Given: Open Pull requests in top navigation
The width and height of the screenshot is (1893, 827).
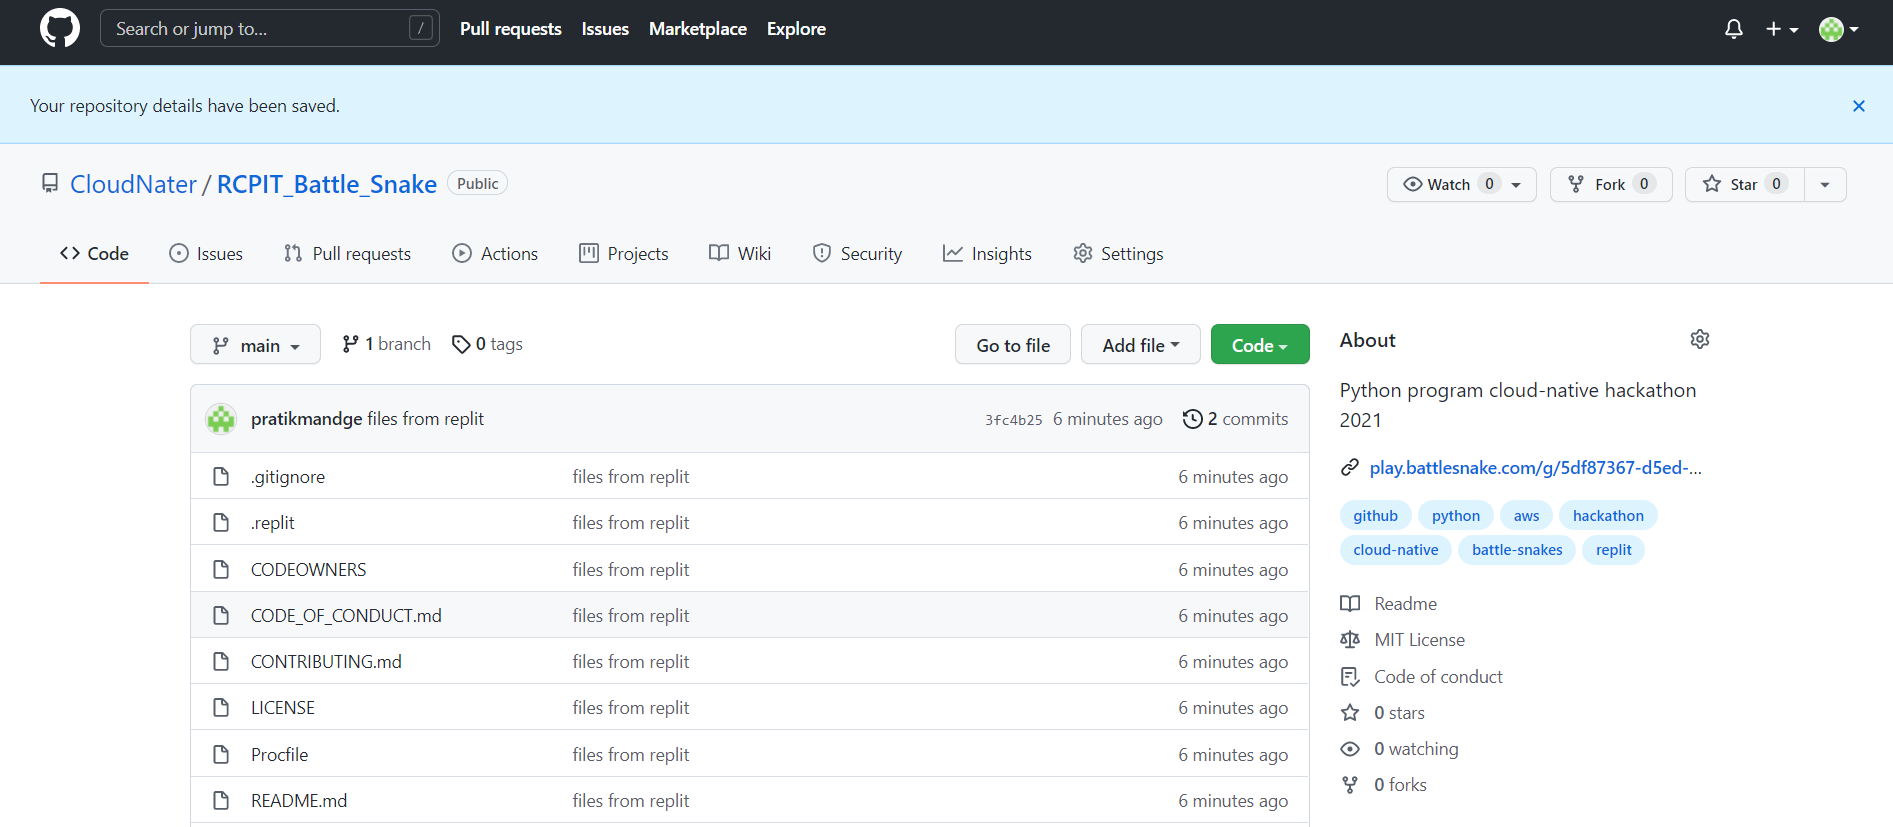Looking at the screenshot, I should click(511, 29).
